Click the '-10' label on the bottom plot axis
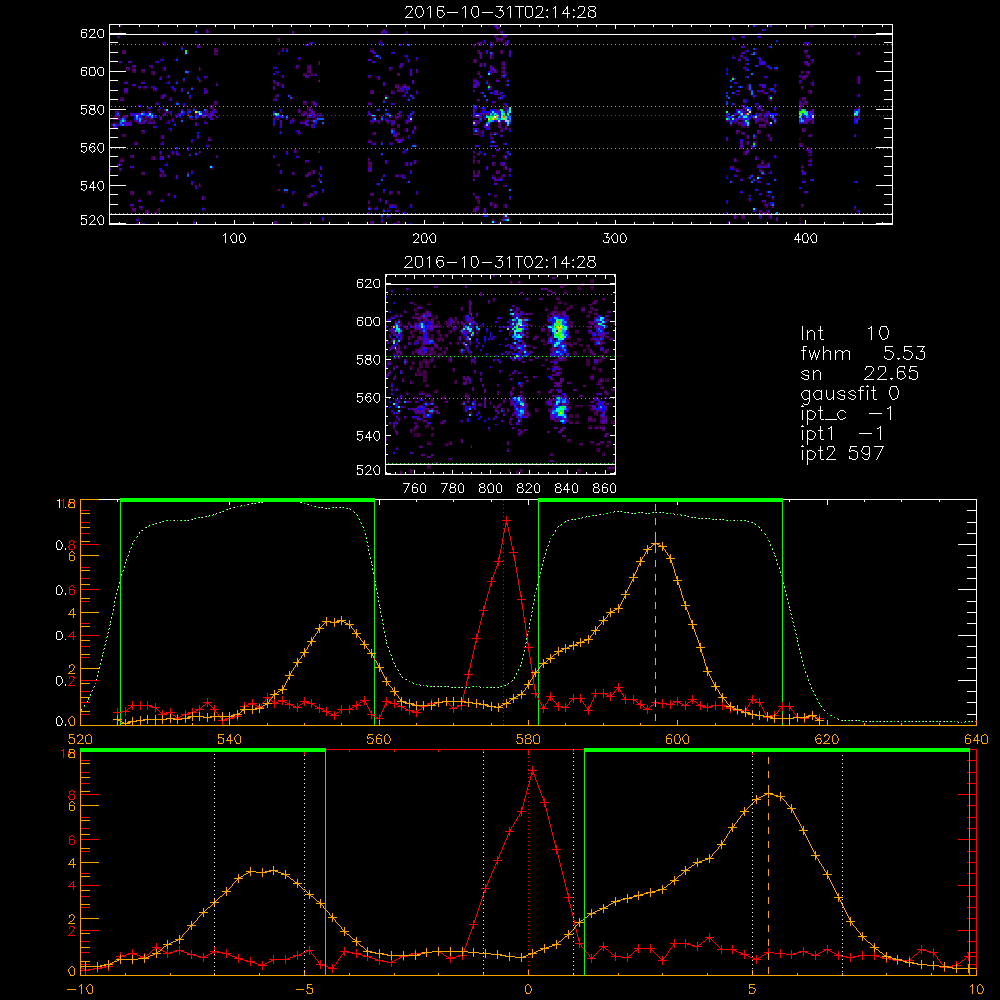The width and height of the screenshot is (1000, 1000). tap(81, 989)
